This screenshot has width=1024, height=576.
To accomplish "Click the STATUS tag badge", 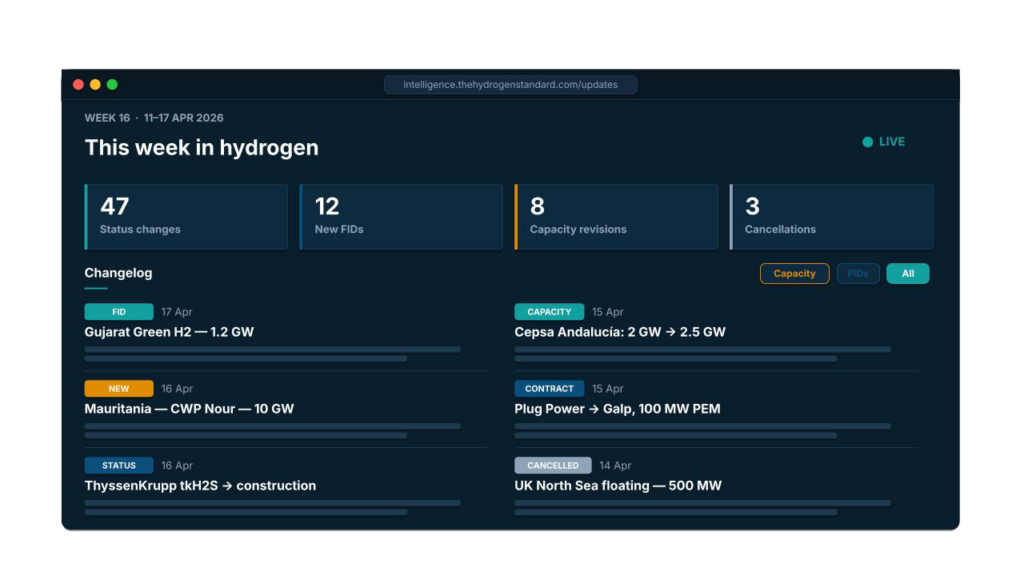I will (119, 466).
